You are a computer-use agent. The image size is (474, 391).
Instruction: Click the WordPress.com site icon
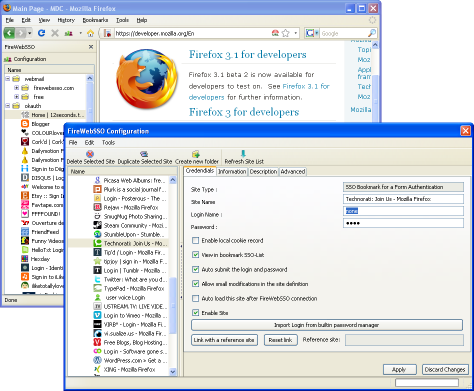[97, 360]
